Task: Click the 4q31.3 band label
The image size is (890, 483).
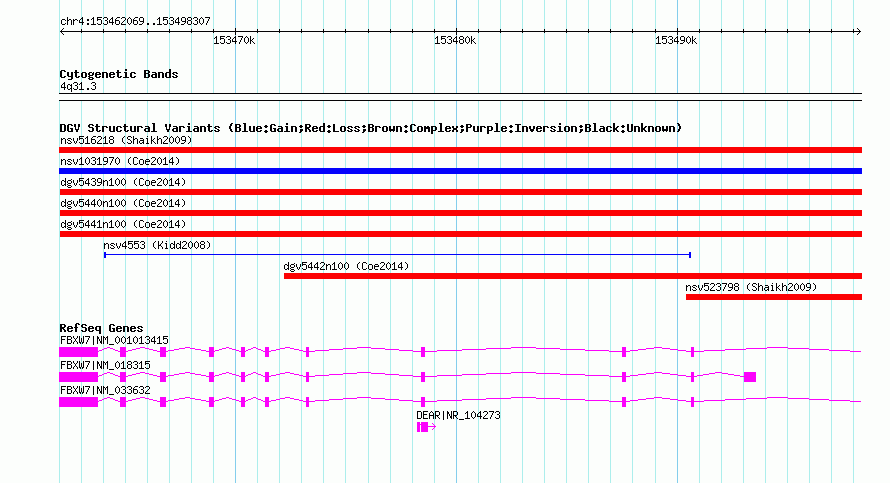Action: [x=78, y=86]
